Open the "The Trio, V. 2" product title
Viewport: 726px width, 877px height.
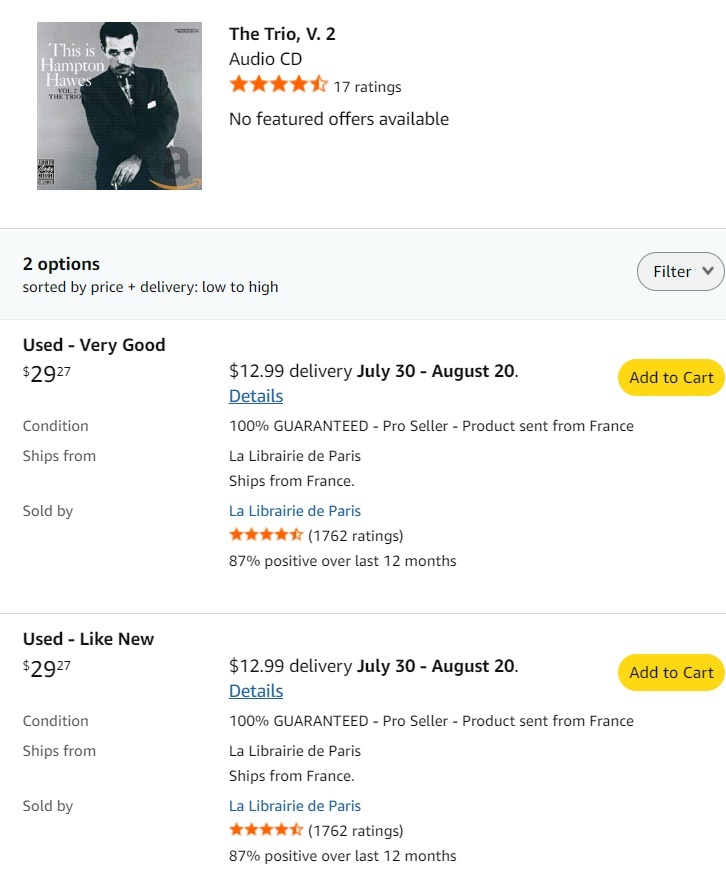tap(282, 34)
